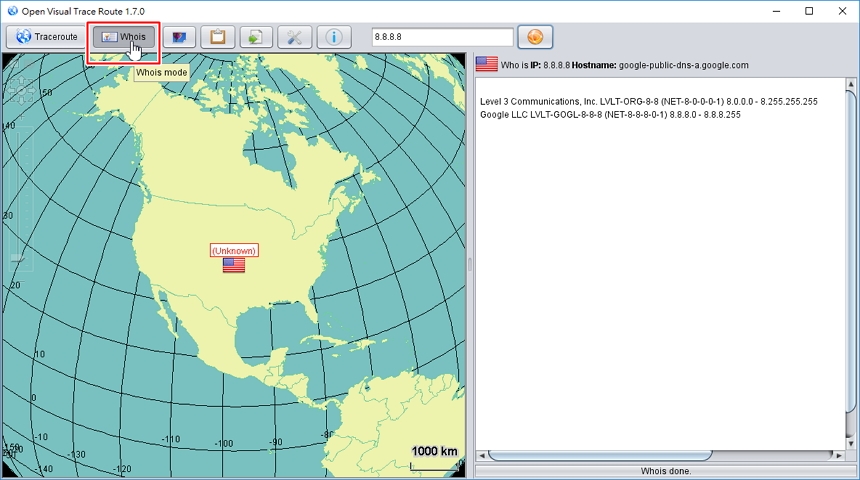Click the map pan navigation arrows control
Viewport: 860px width, 480px height.
click(21, 91)
